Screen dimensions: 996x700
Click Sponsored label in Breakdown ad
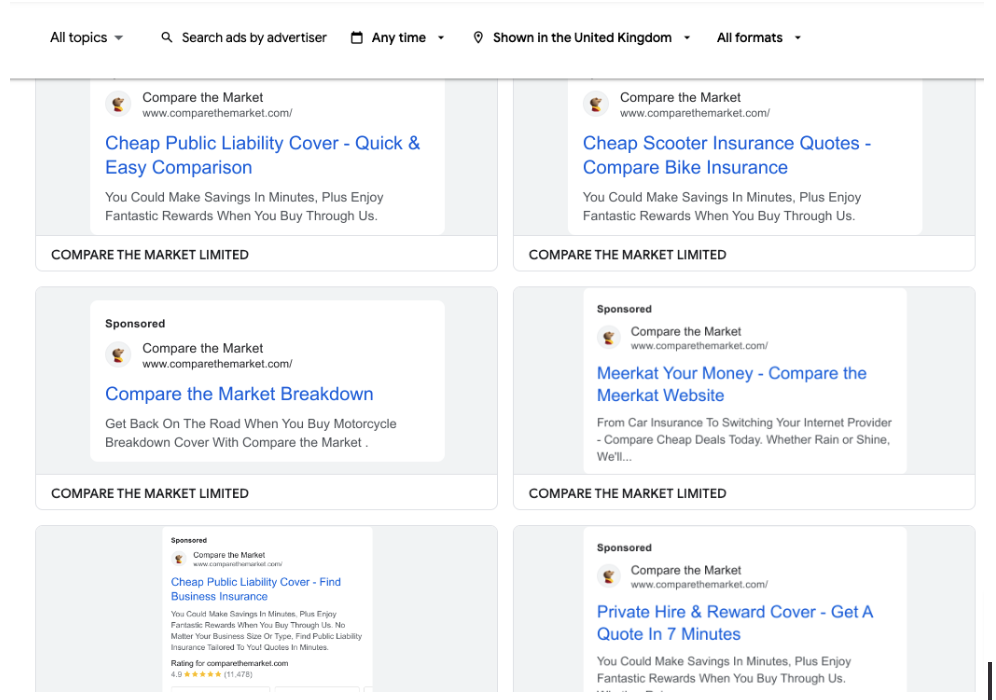pos(135,323)
